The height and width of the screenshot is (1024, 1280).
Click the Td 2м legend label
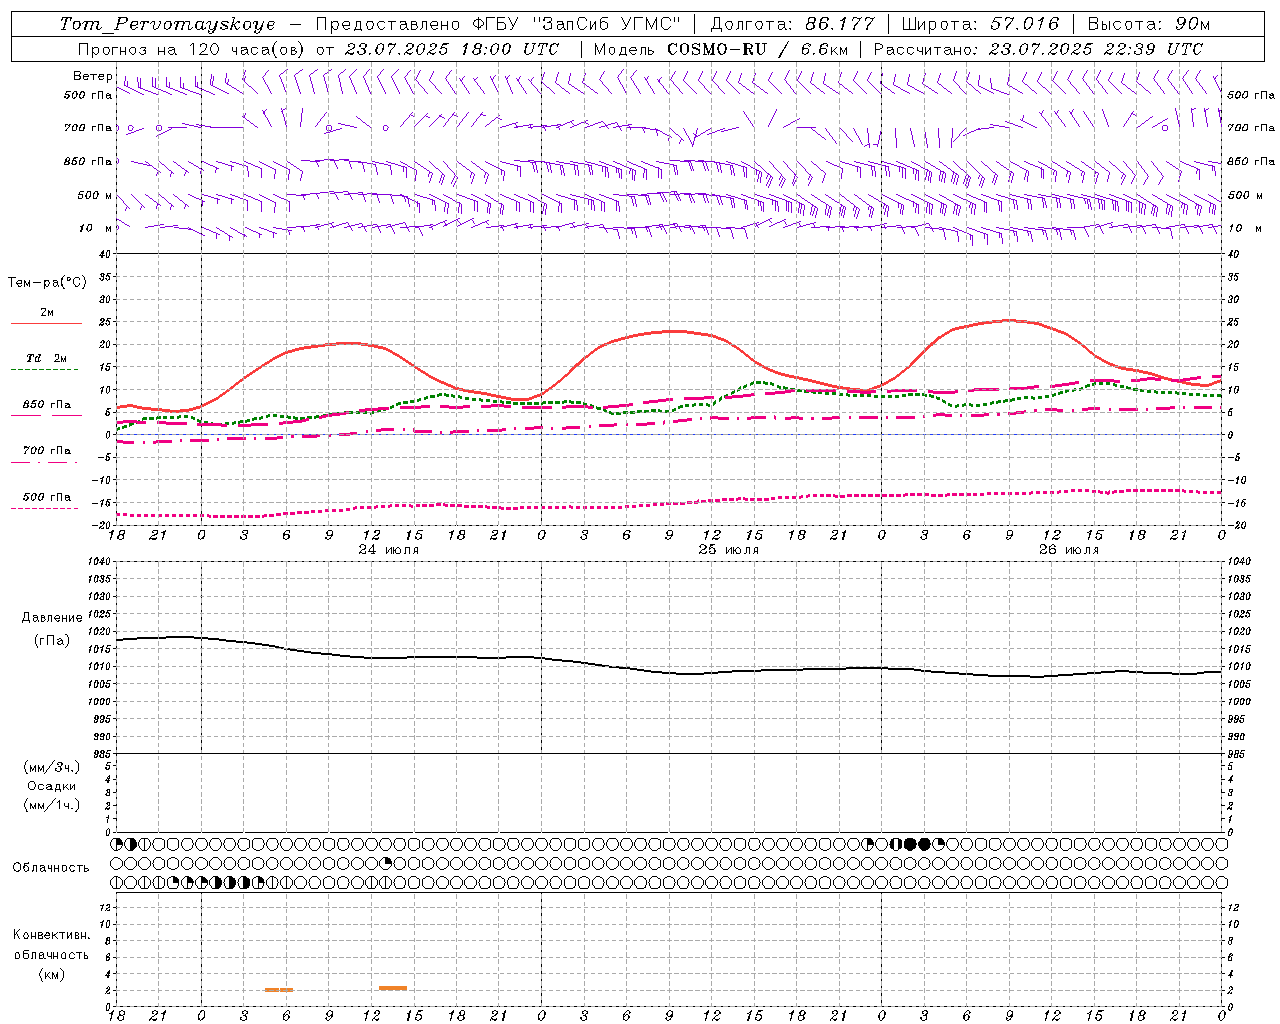click(x=46, y=358)
